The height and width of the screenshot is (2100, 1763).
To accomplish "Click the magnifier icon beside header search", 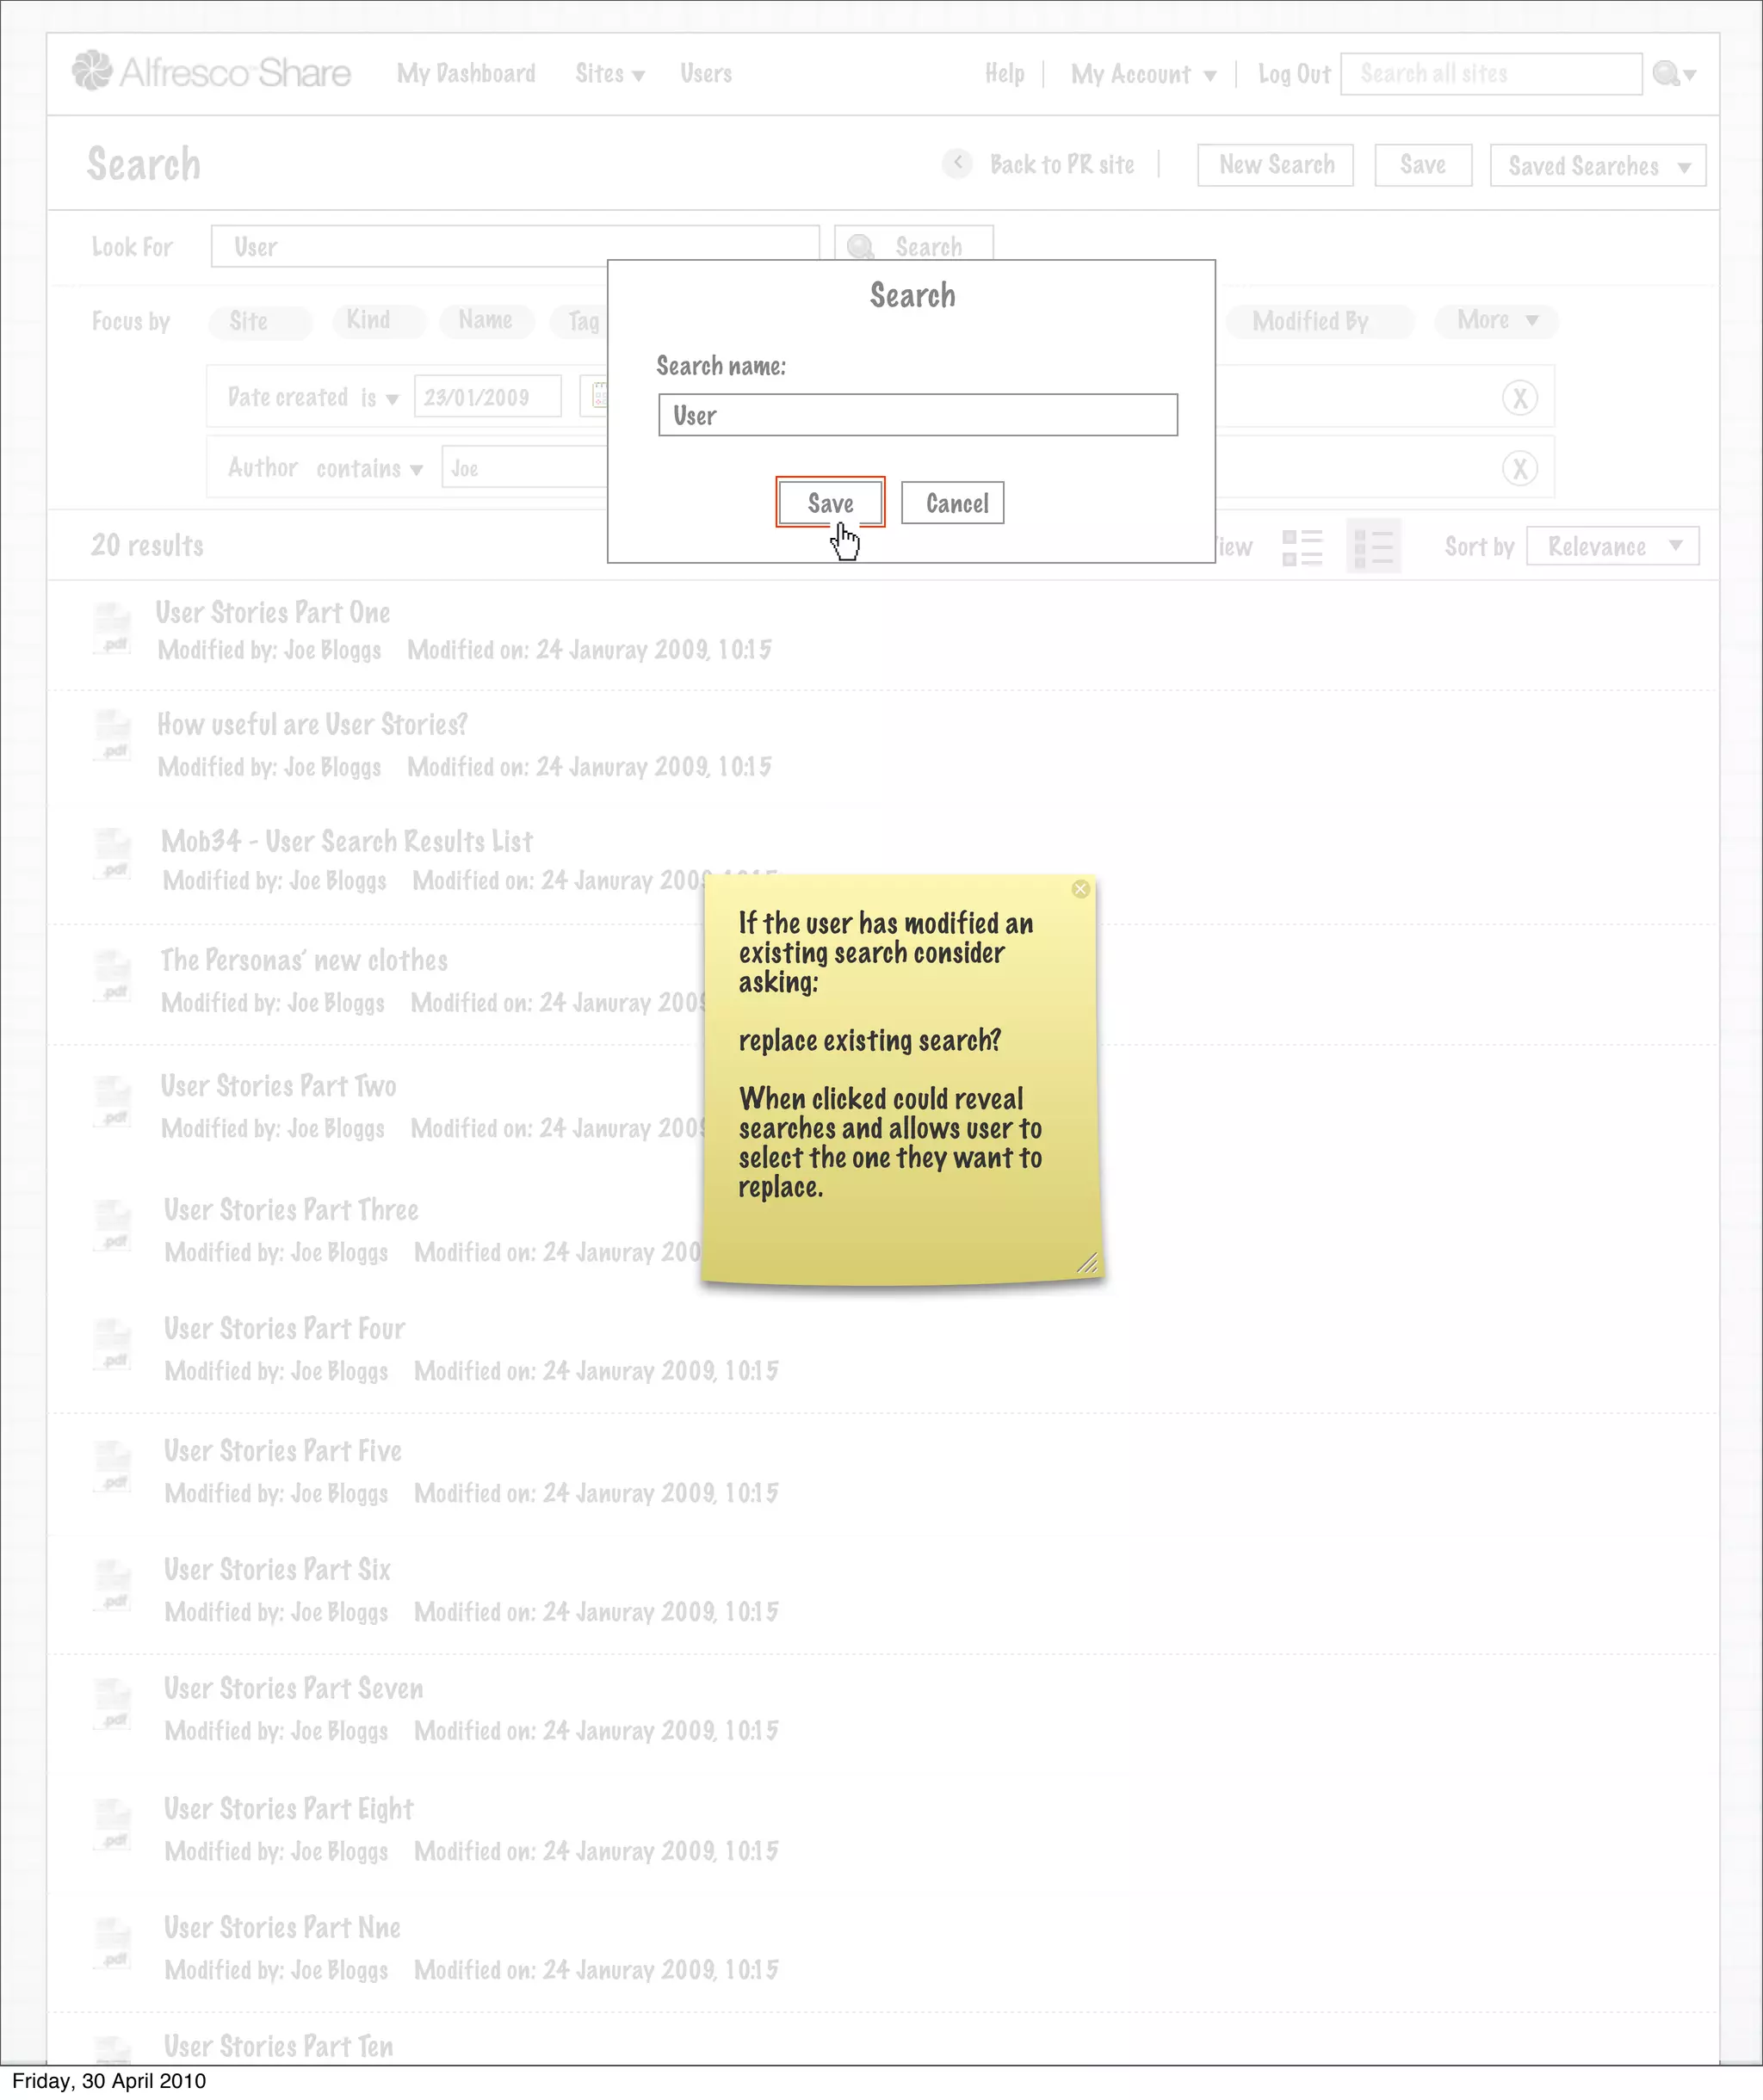I will tap(1666, 74).
